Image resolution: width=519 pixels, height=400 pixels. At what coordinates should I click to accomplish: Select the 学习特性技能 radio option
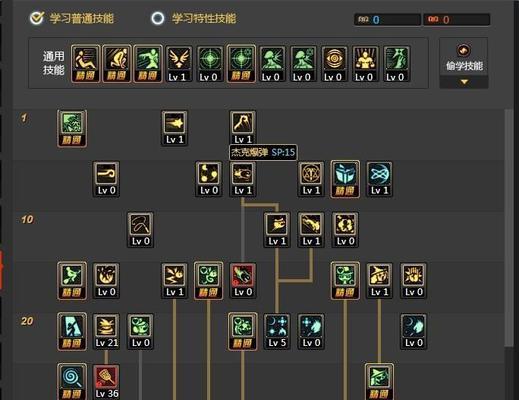coord(158,18)
